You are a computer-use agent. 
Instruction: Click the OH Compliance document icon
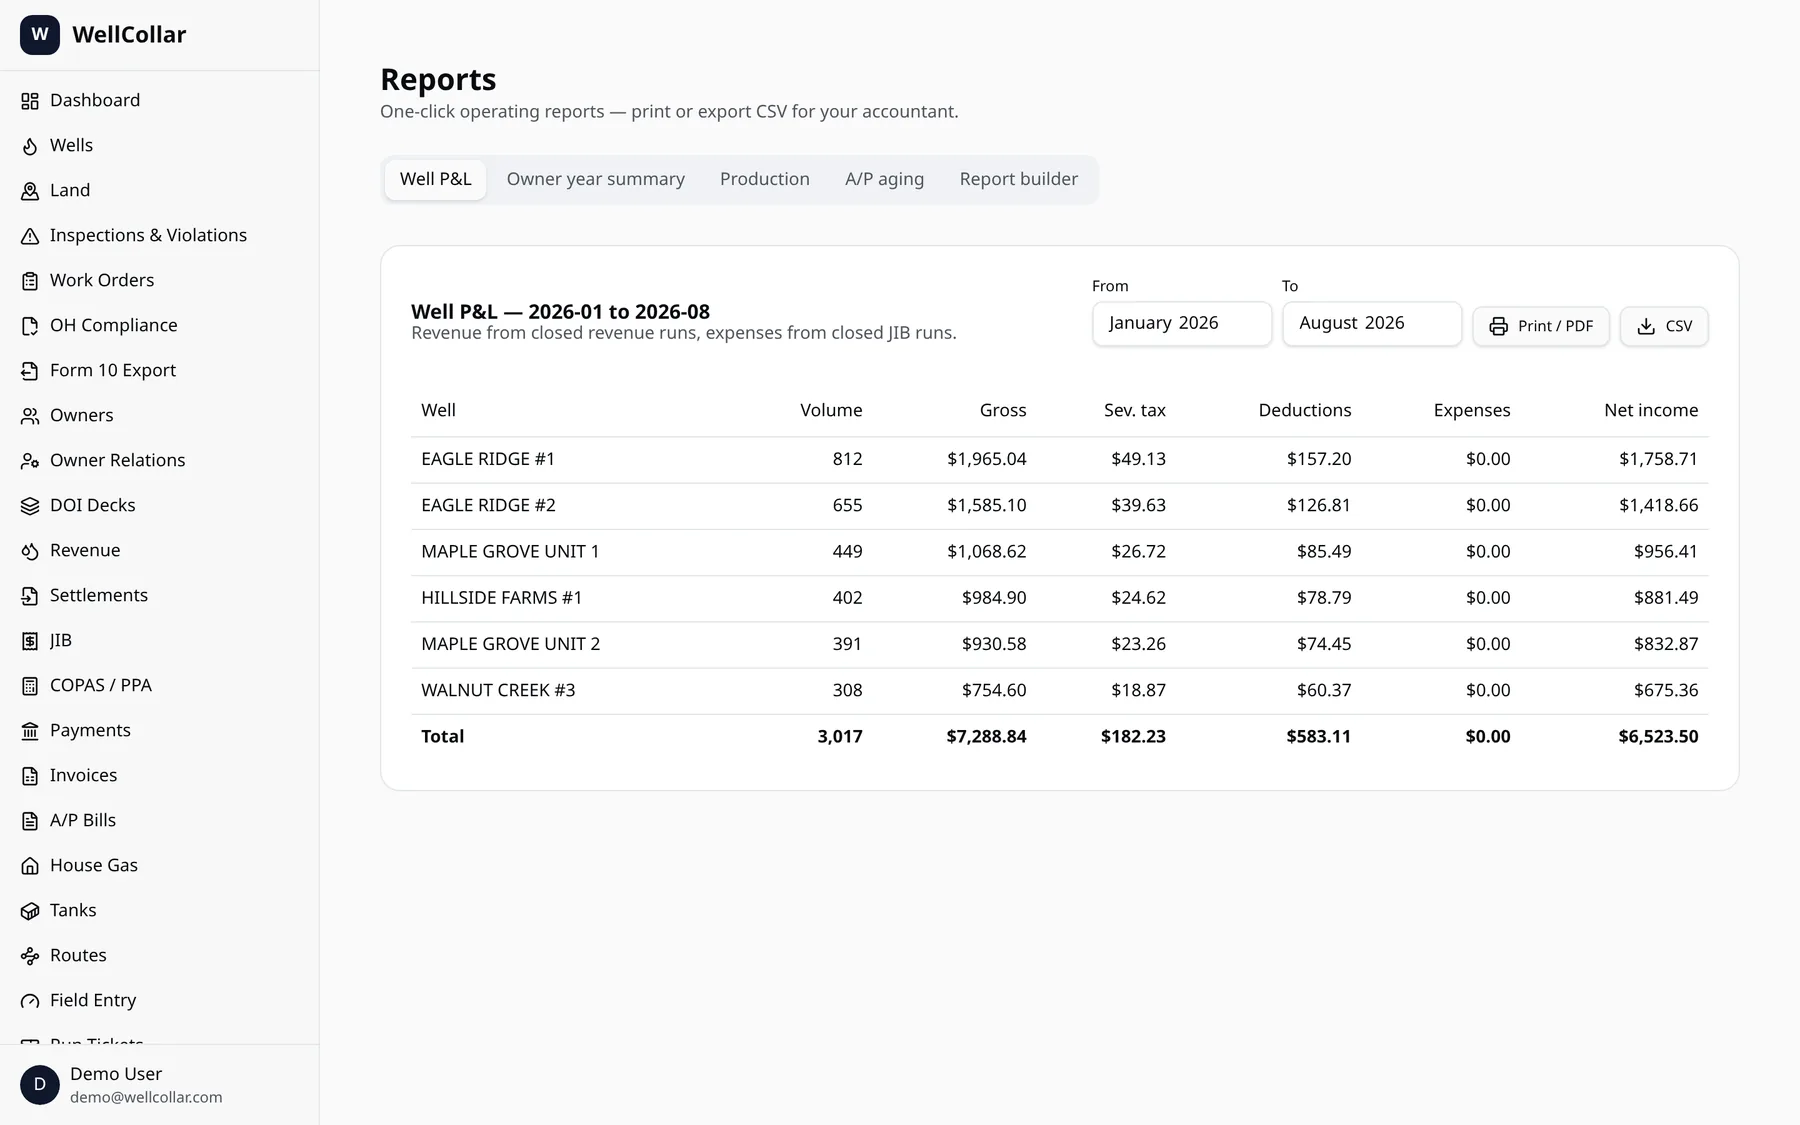30,326
